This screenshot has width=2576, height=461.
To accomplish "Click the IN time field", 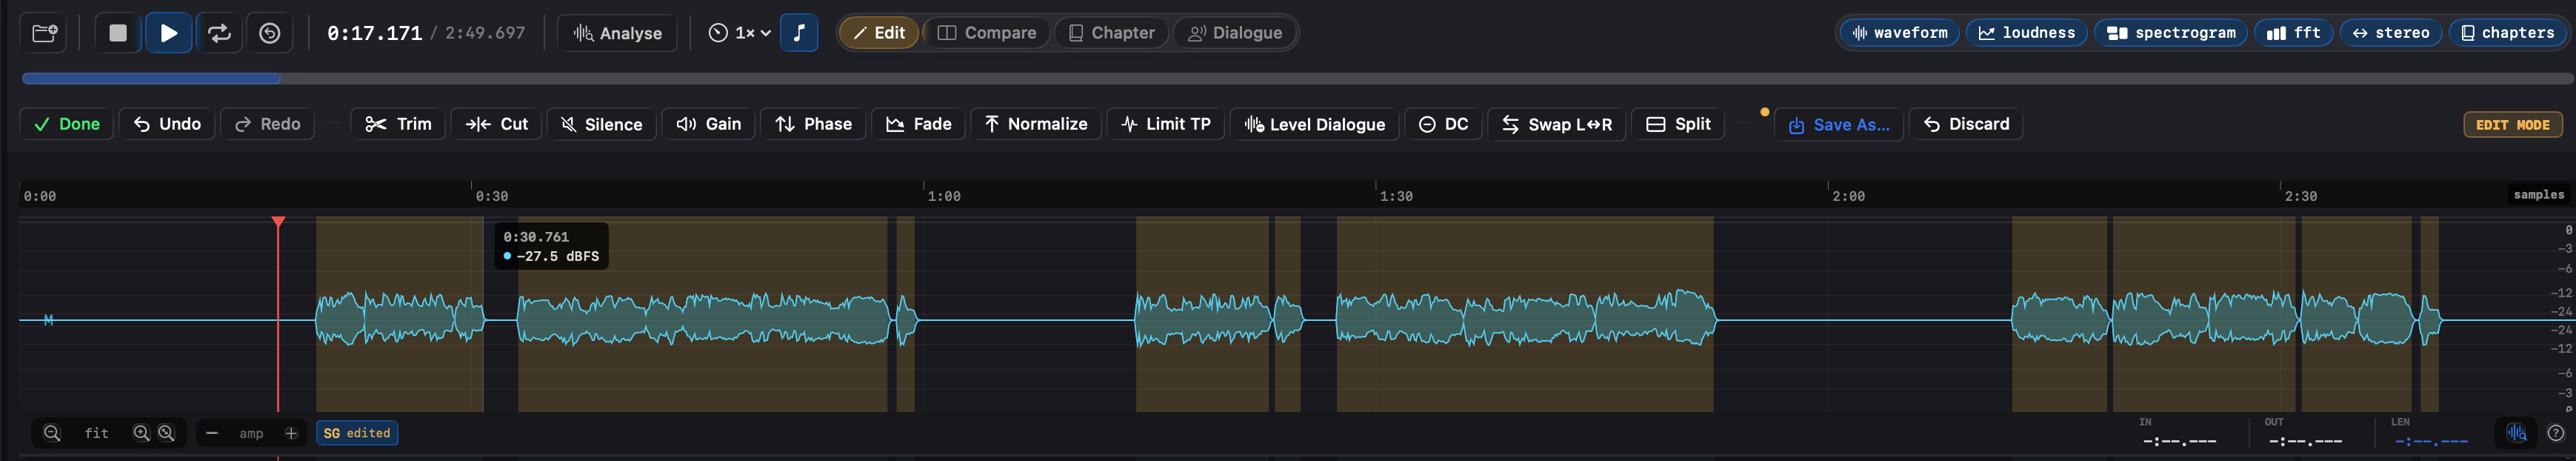I will pyautogui.click(x=2179, y=441).
